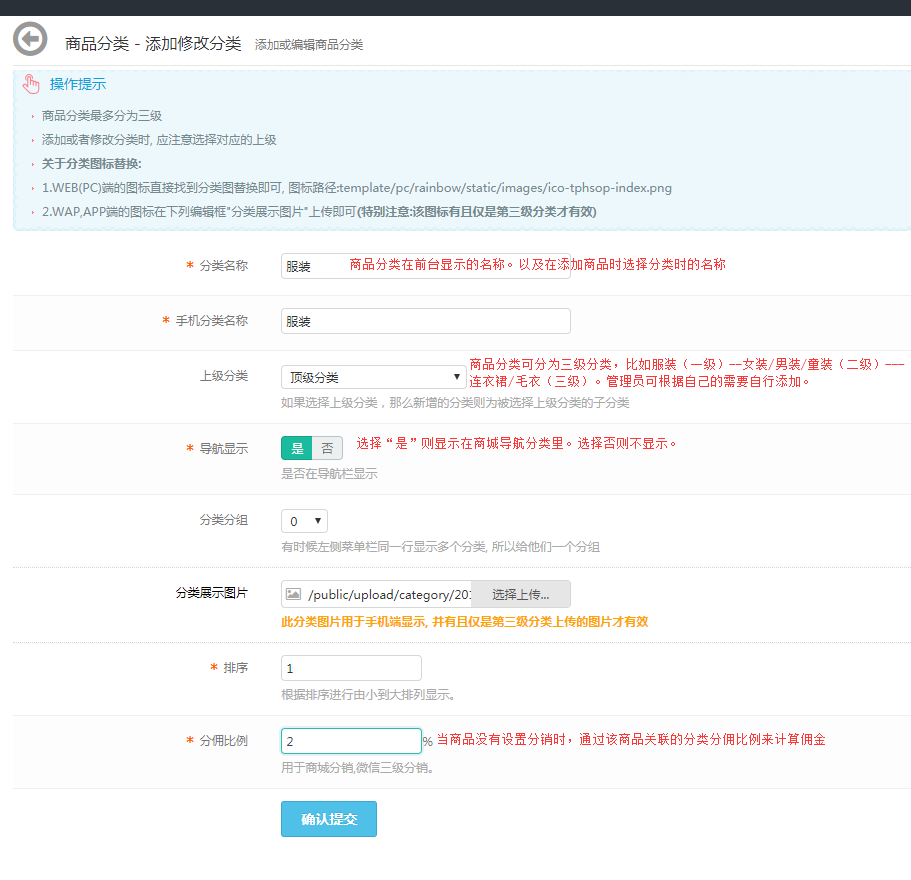Click into the 分类名称 input showing 服装
This screenshot has width=911, height=880.
308,267
